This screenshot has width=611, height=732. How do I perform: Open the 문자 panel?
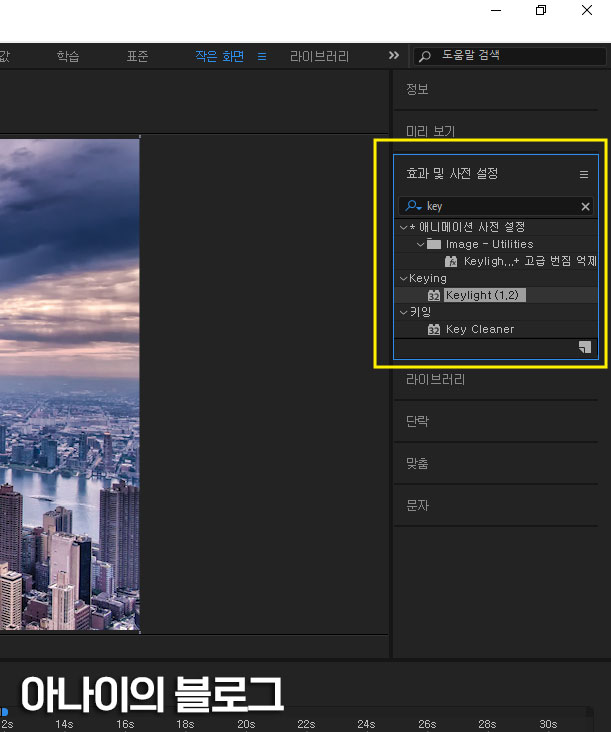click(417, 505)
